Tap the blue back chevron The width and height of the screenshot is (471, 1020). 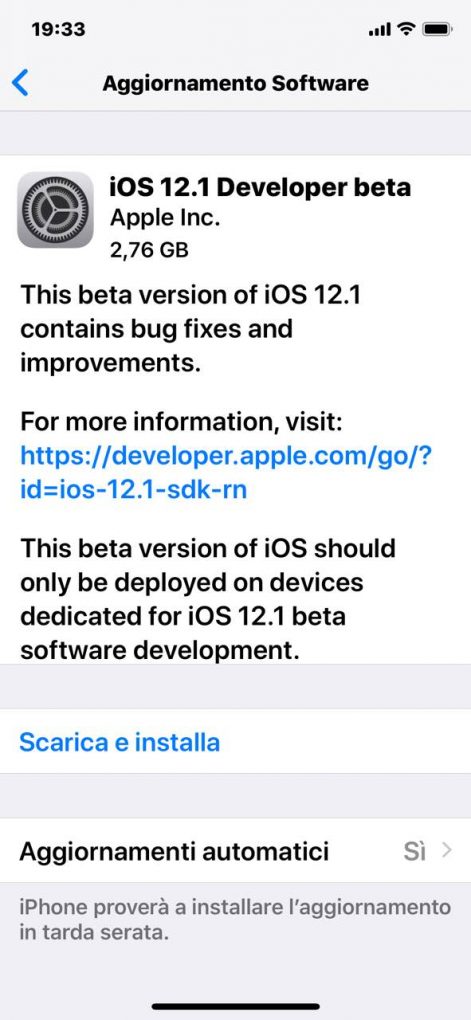[x=20, y=83]
